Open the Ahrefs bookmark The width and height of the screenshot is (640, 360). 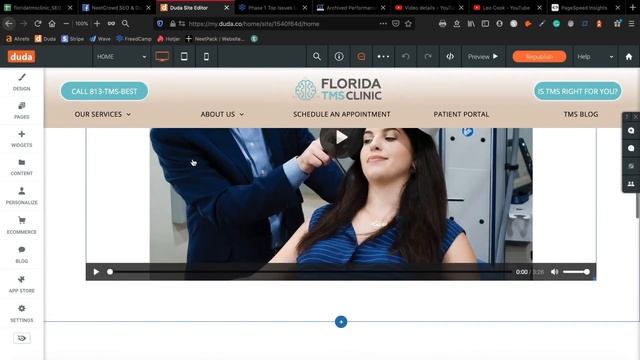click(18, 39)
